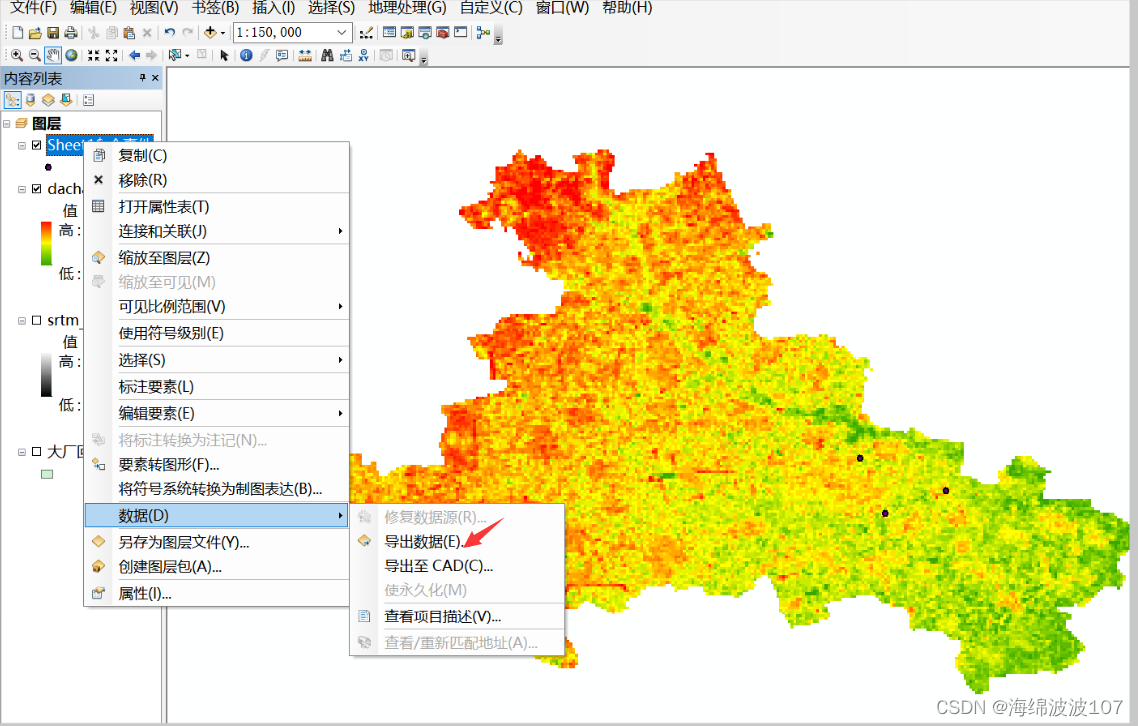
Task: Toggle auto-hide pin of 内容列表 panel
Action: pyautogui.click(x=142, y=78)
